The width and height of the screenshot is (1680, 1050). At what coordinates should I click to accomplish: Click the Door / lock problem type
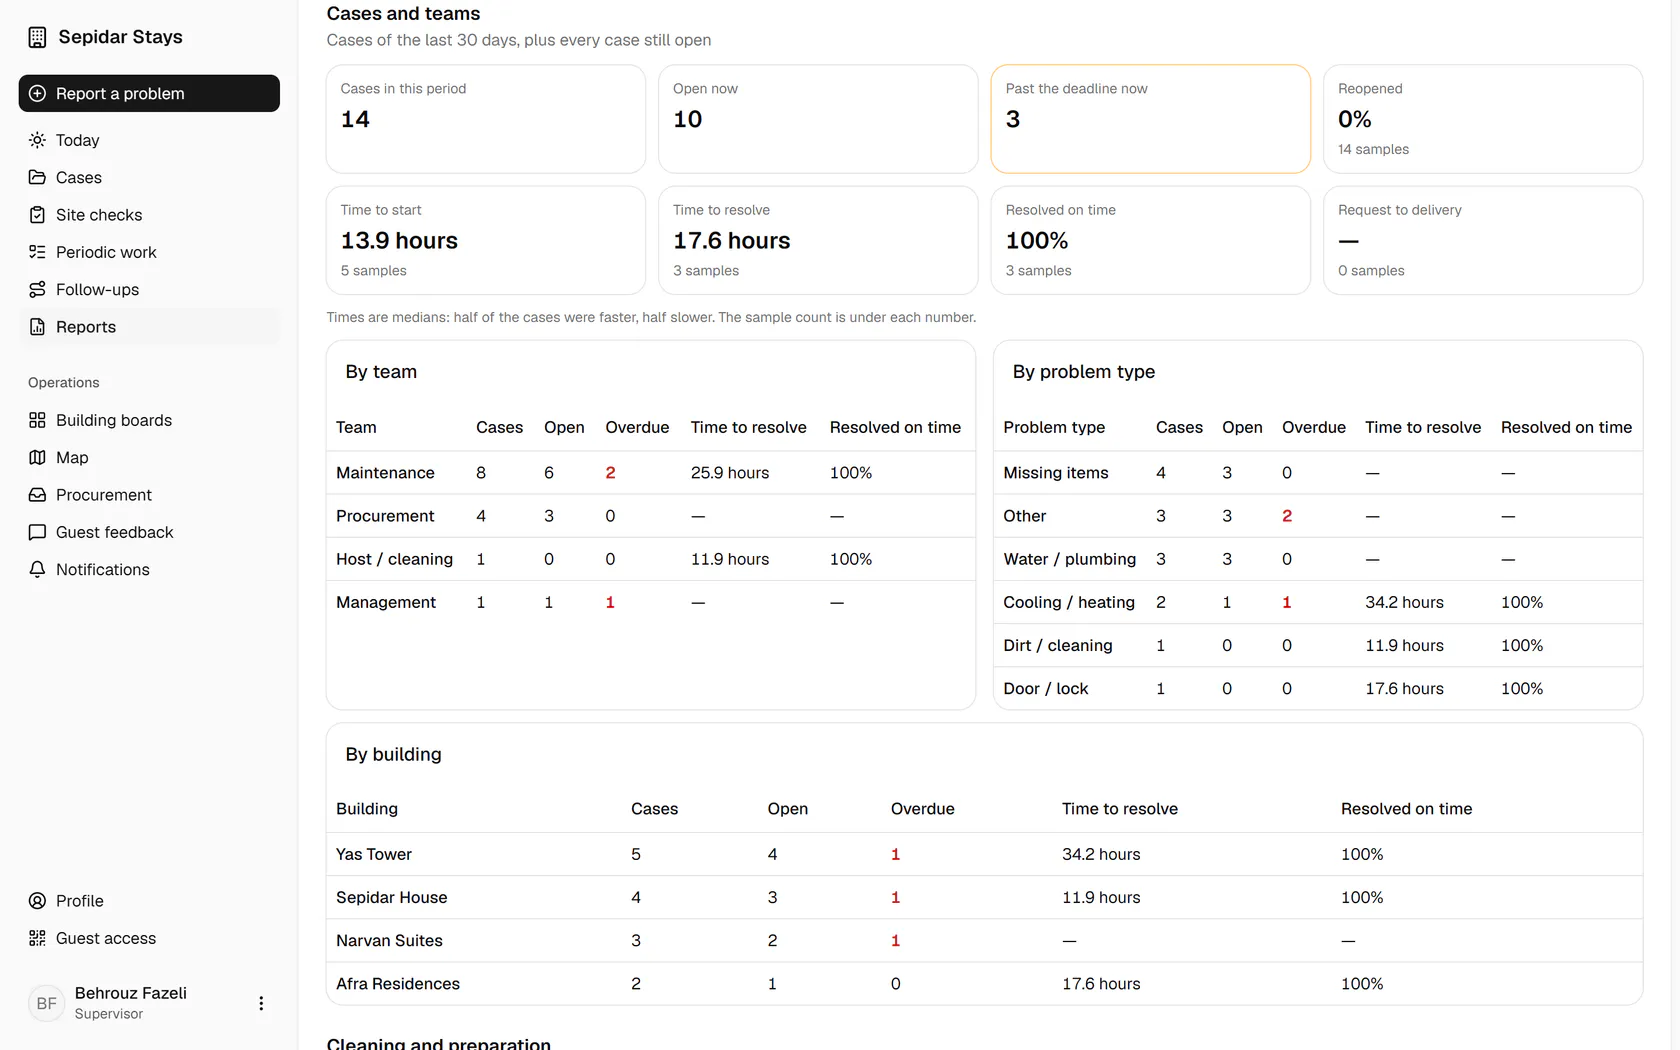[1046, 689]
